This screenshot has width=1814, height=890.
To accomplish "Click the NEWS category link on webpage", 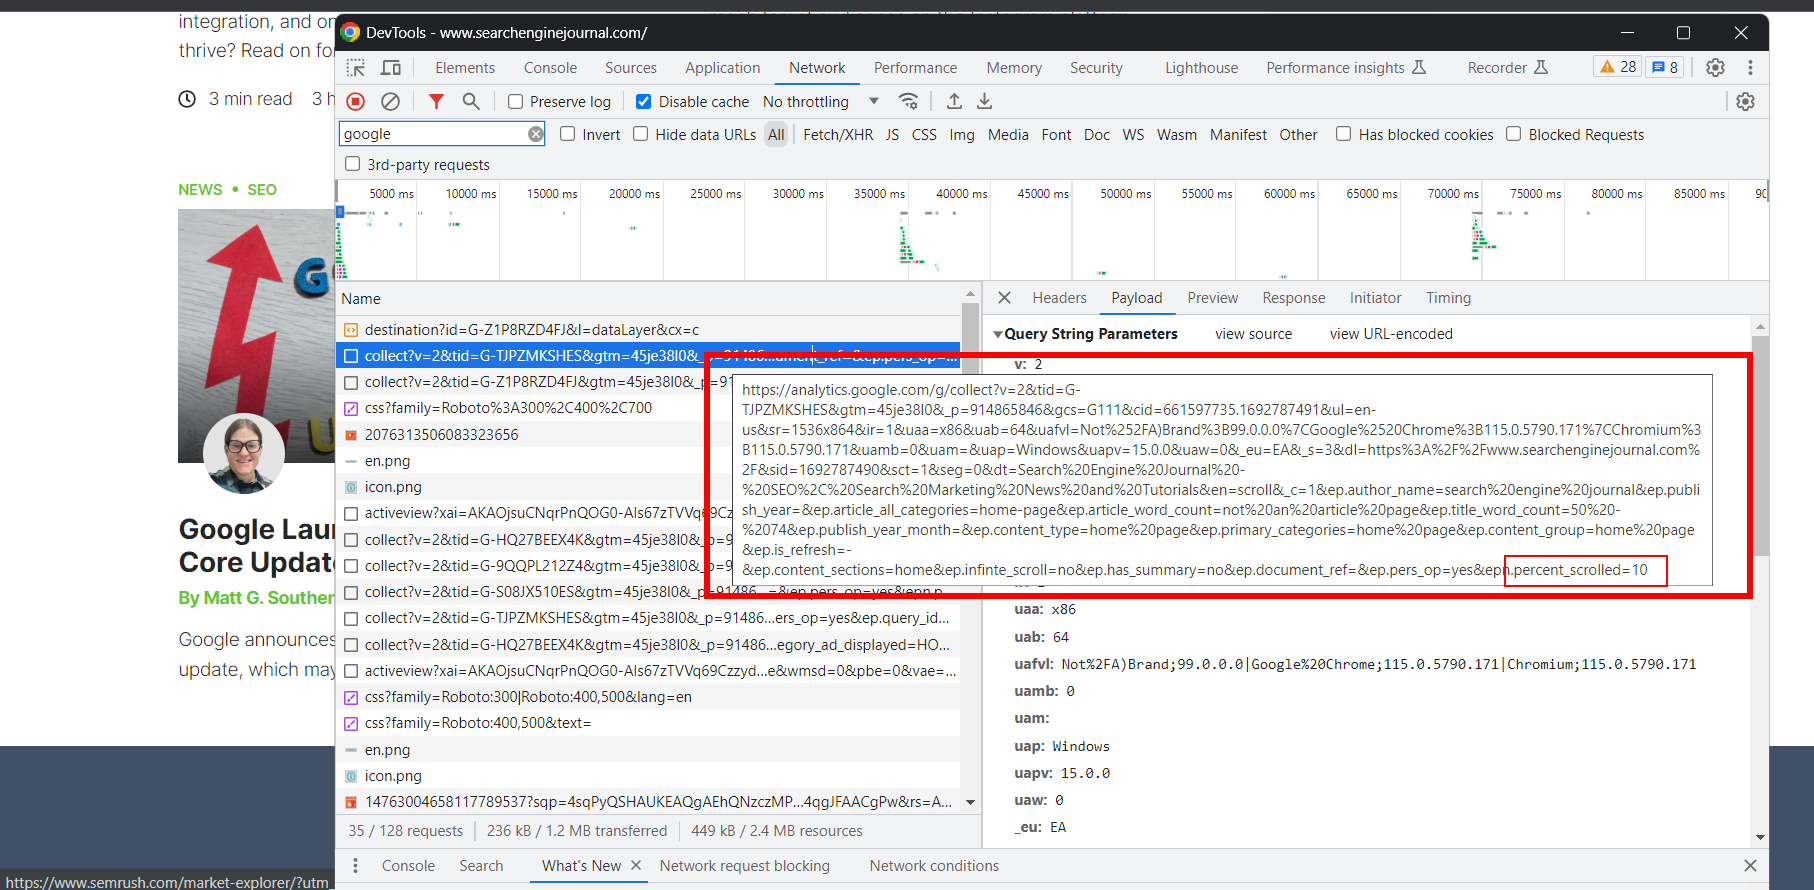I will pyautogui.click(x=200, y=189).
